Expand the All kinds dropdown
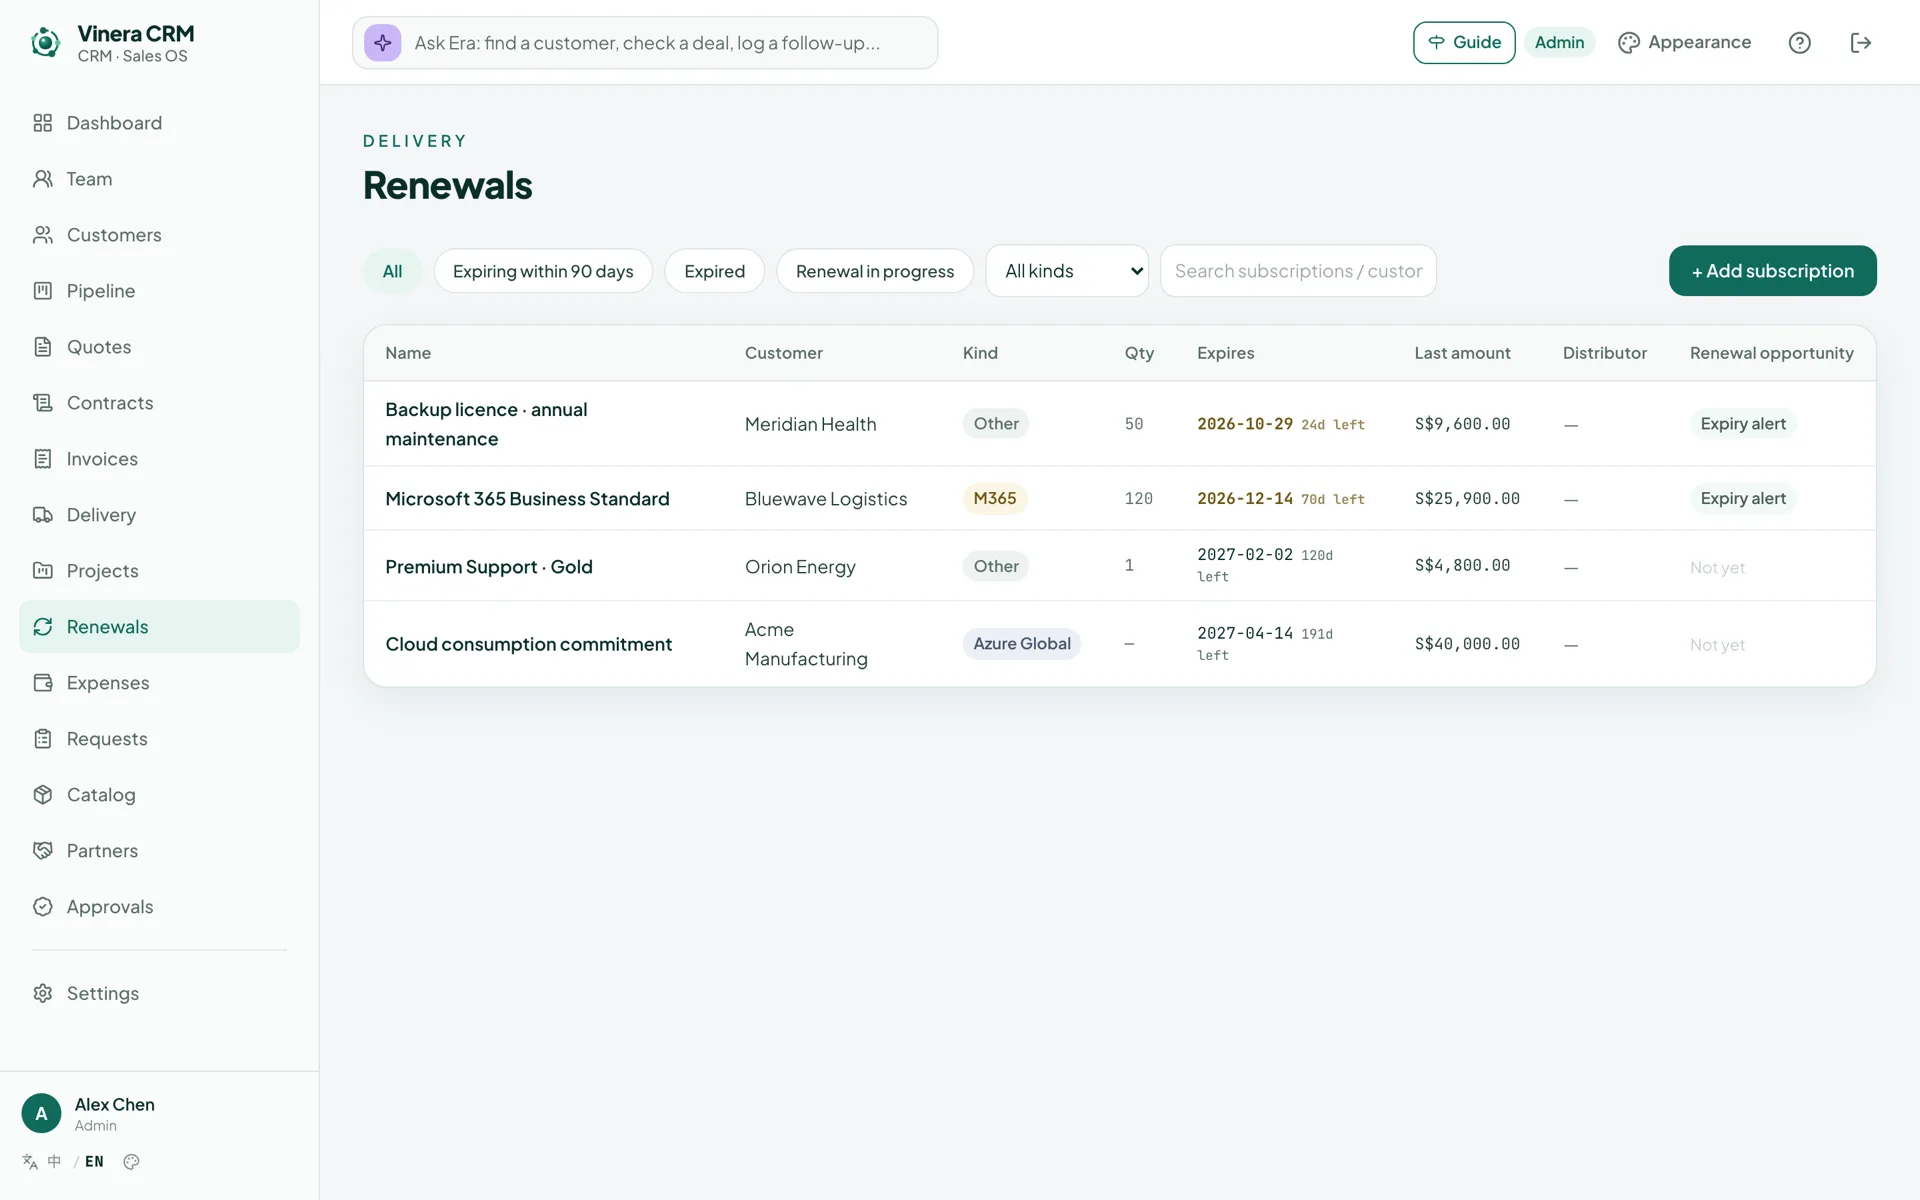The height and width of the screenshot is (1200, 1920). [x=1067, y=271]
